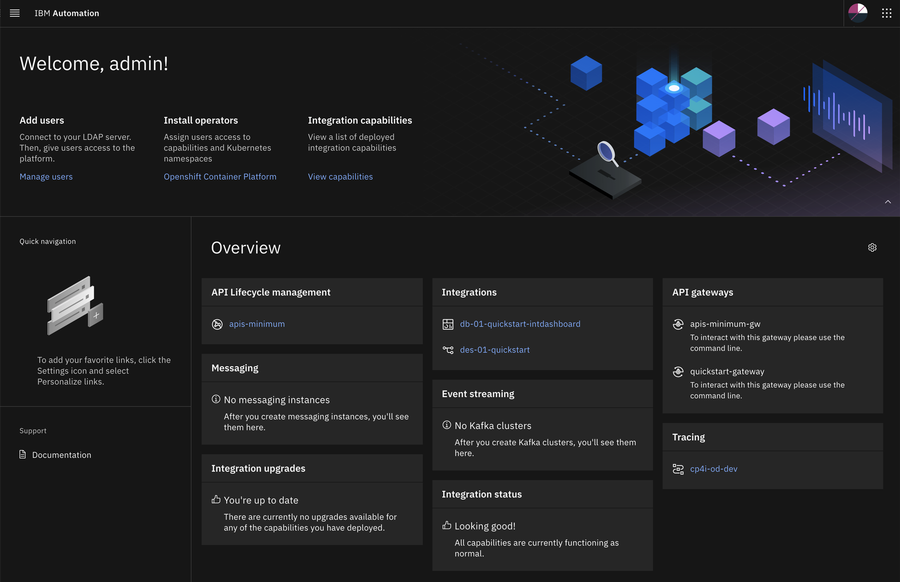Collapse the welcome banner with the chevron

pyautogui.click(x=887, y=201)
